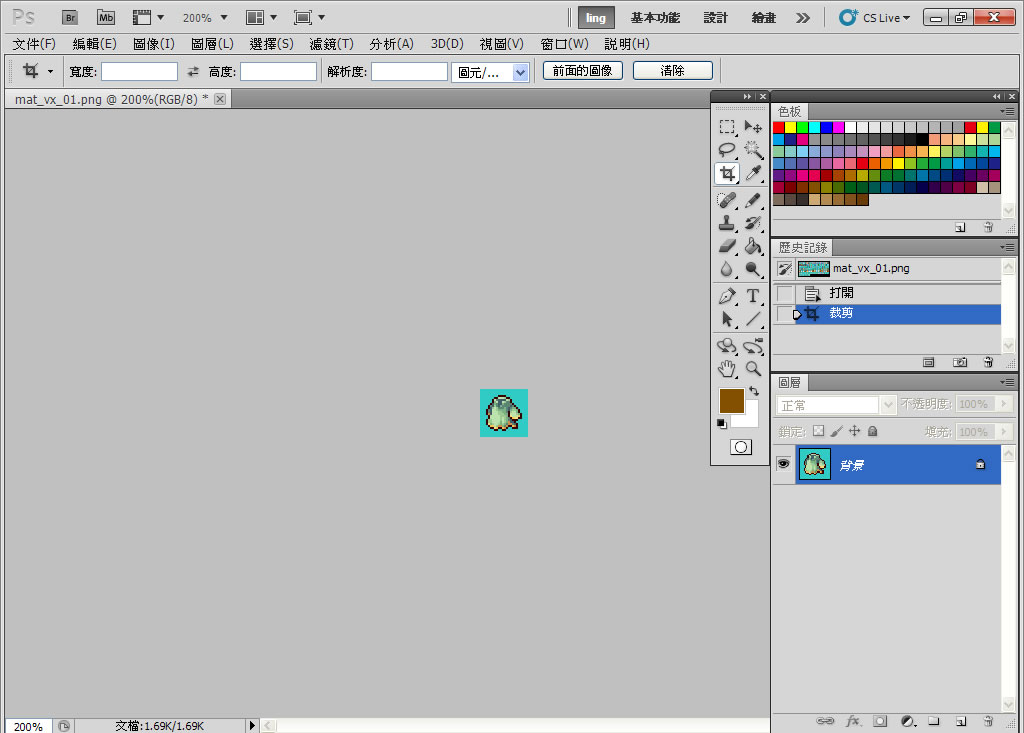This screenshot has height=733, width=1024.
Task: Hide the 背景 layer with eye icon
Action: [x=783, y=464]
